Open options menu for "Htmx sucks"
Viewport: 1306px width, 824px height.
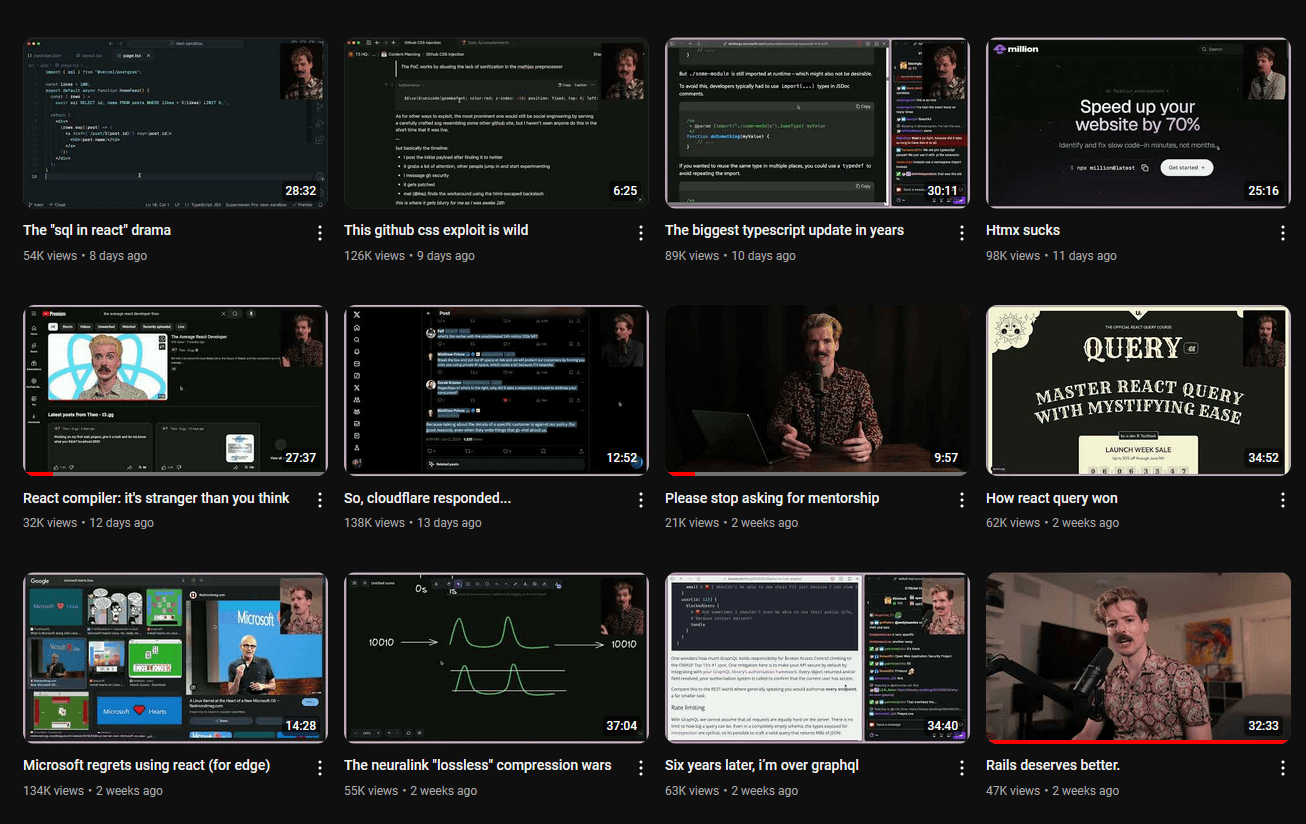(x=1283, y=232)
